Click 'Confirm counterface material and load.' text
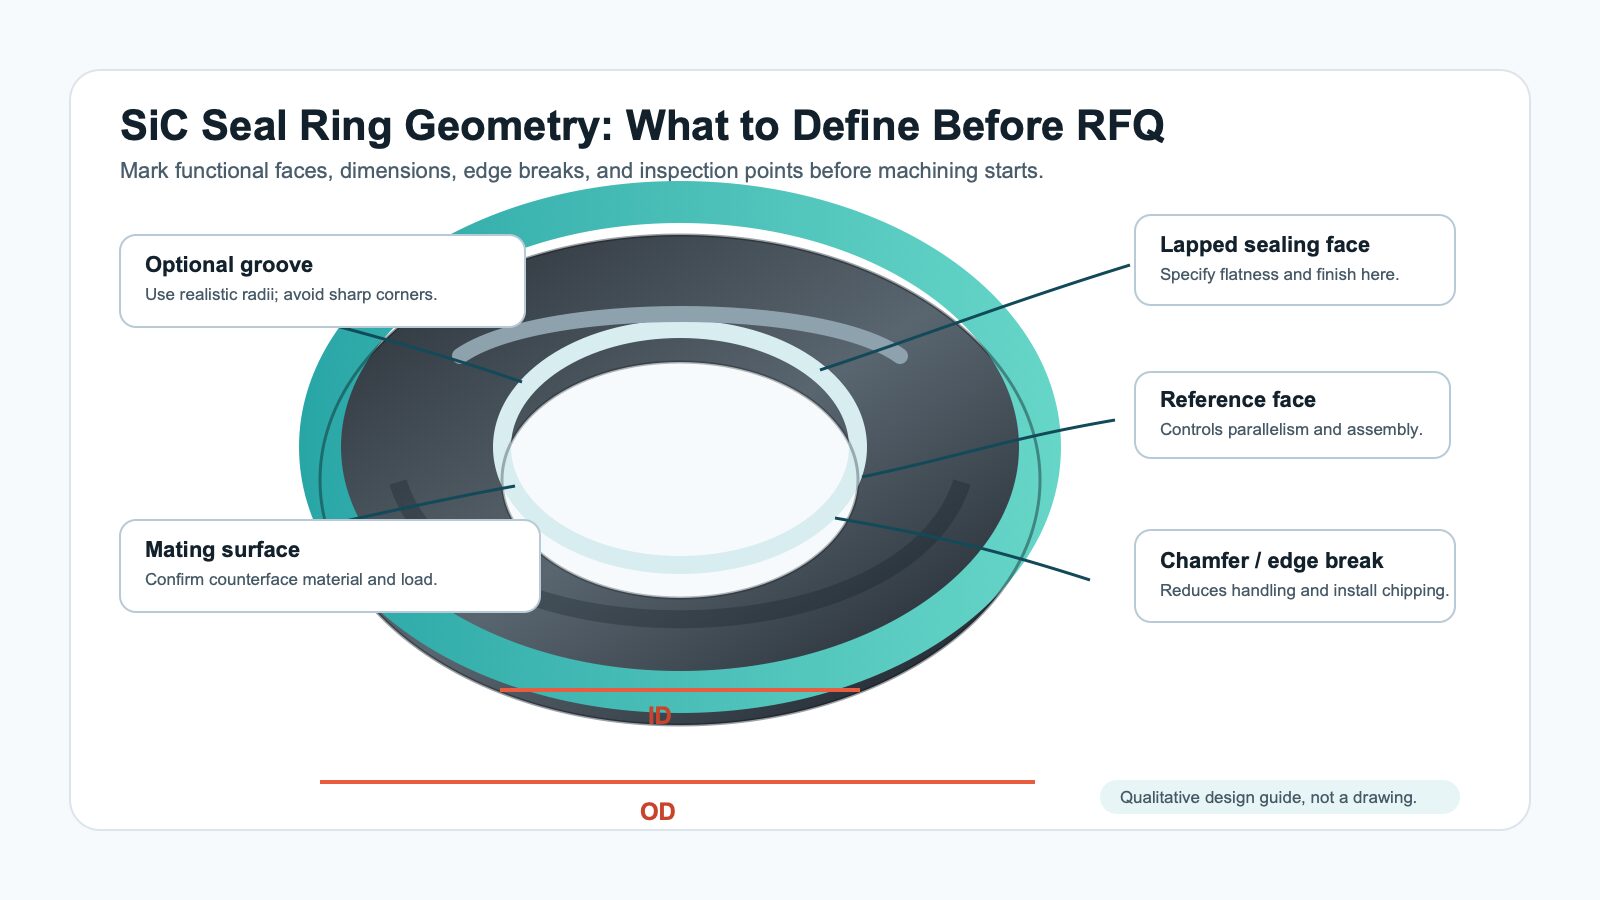The width and height of the screenshot is (1600, 900). [291, 579]
